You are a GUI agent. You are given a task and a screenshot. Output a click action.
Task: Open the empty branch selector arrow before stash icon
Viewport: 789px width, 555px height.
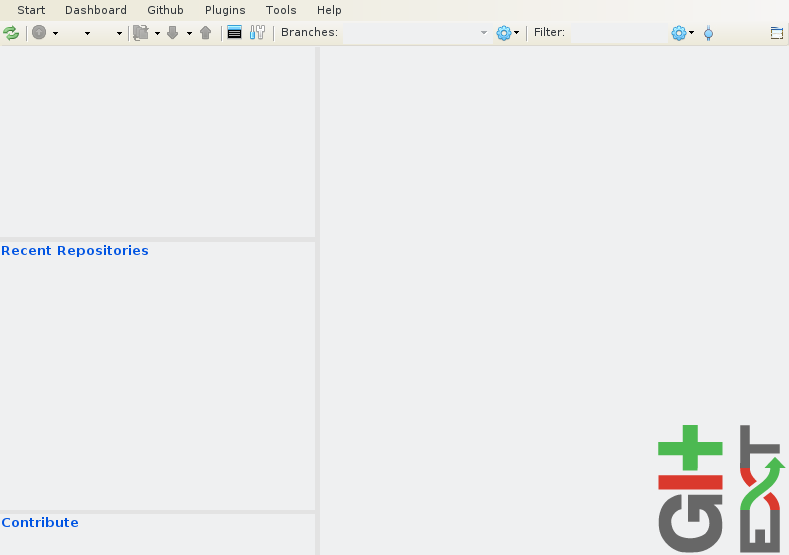tap(119, 33)
